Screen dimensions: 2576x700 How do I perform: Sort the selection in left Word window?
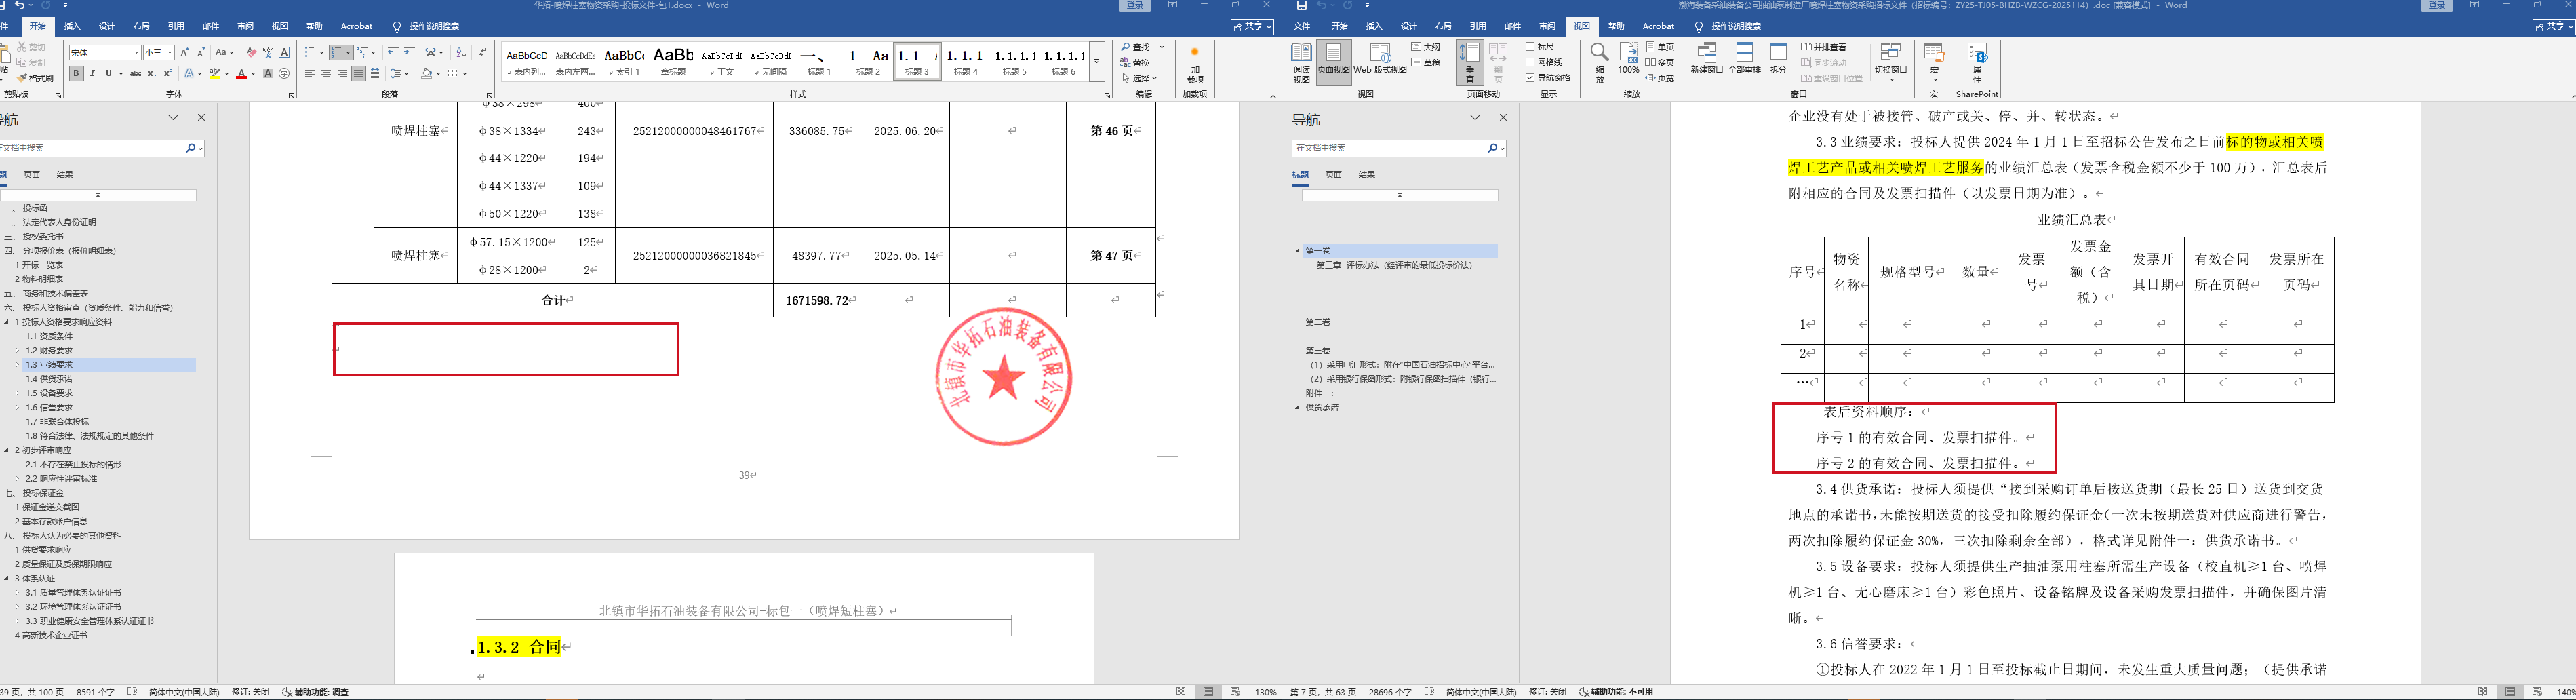coord(461,52)
